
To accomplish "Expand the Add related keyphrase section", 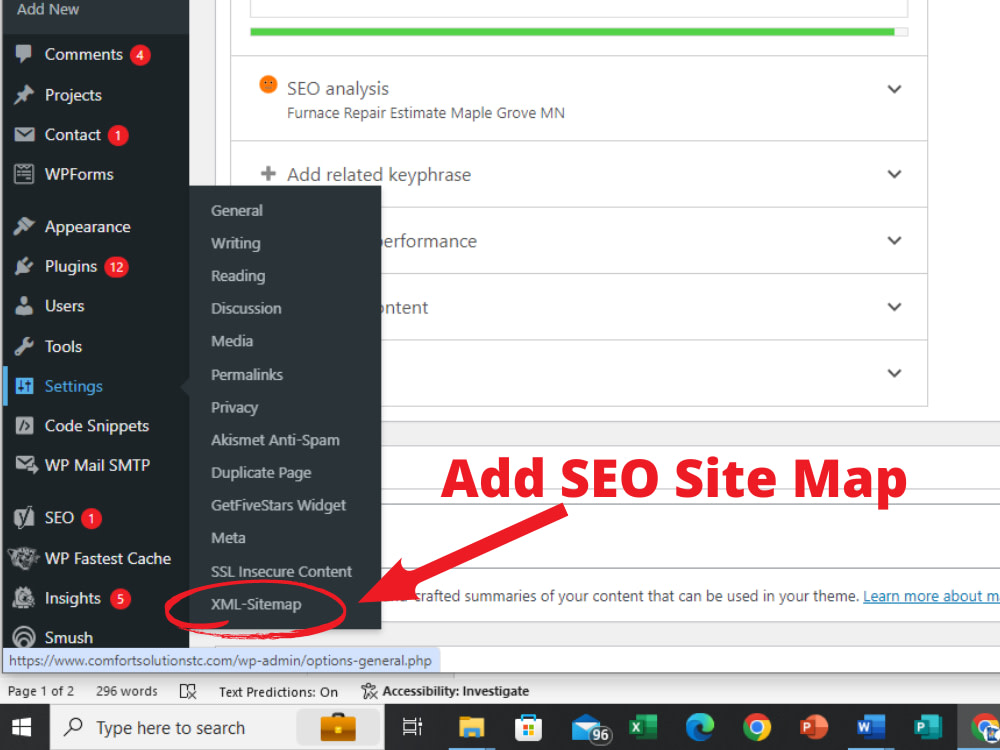I will (895, 174).
